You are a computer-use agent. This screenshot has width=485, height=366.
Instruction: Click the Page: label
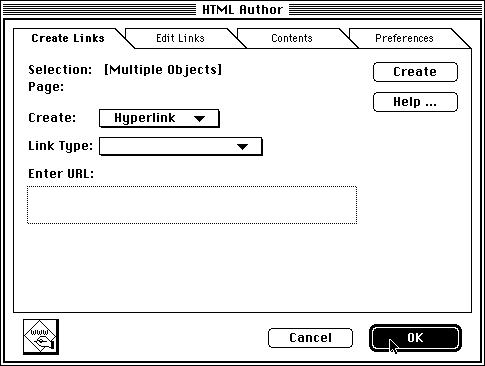tap(46, 87)
